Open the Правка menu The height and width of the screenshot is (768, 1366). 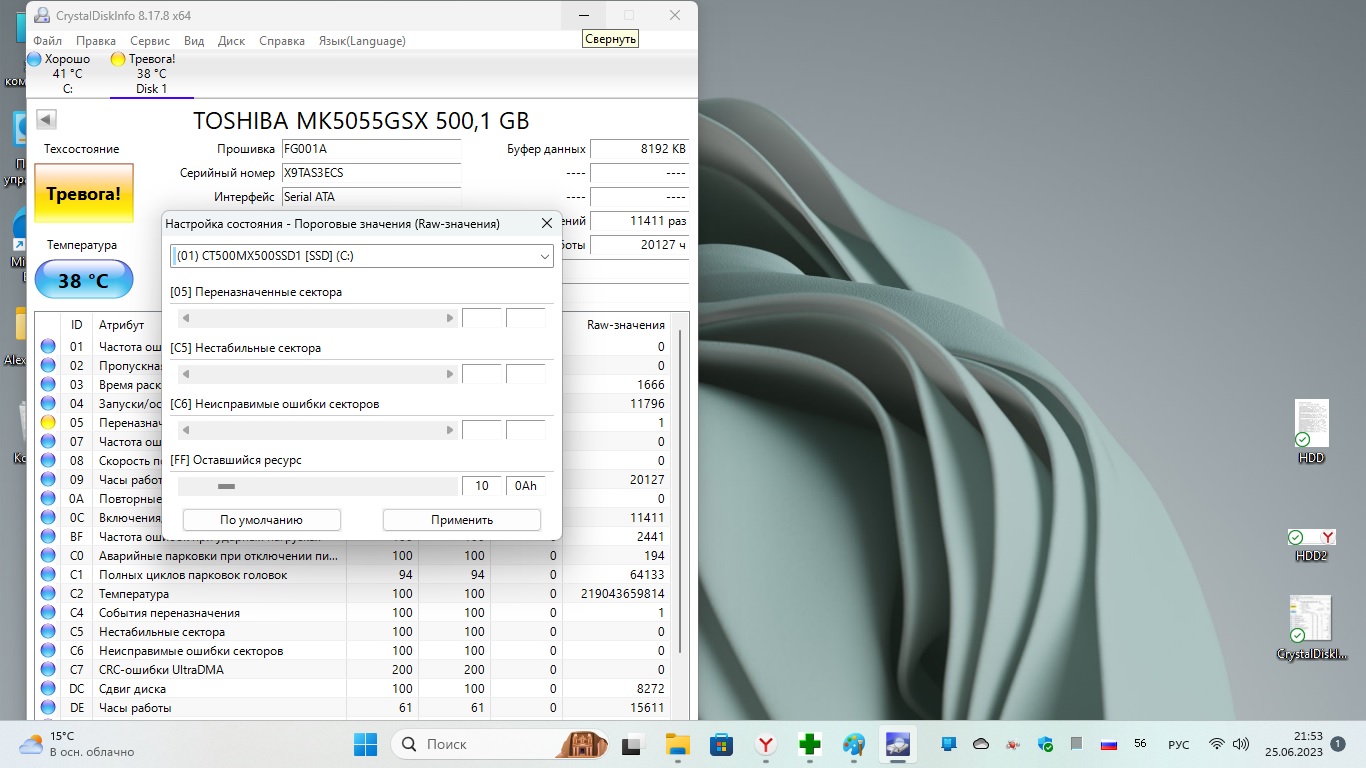96,41
